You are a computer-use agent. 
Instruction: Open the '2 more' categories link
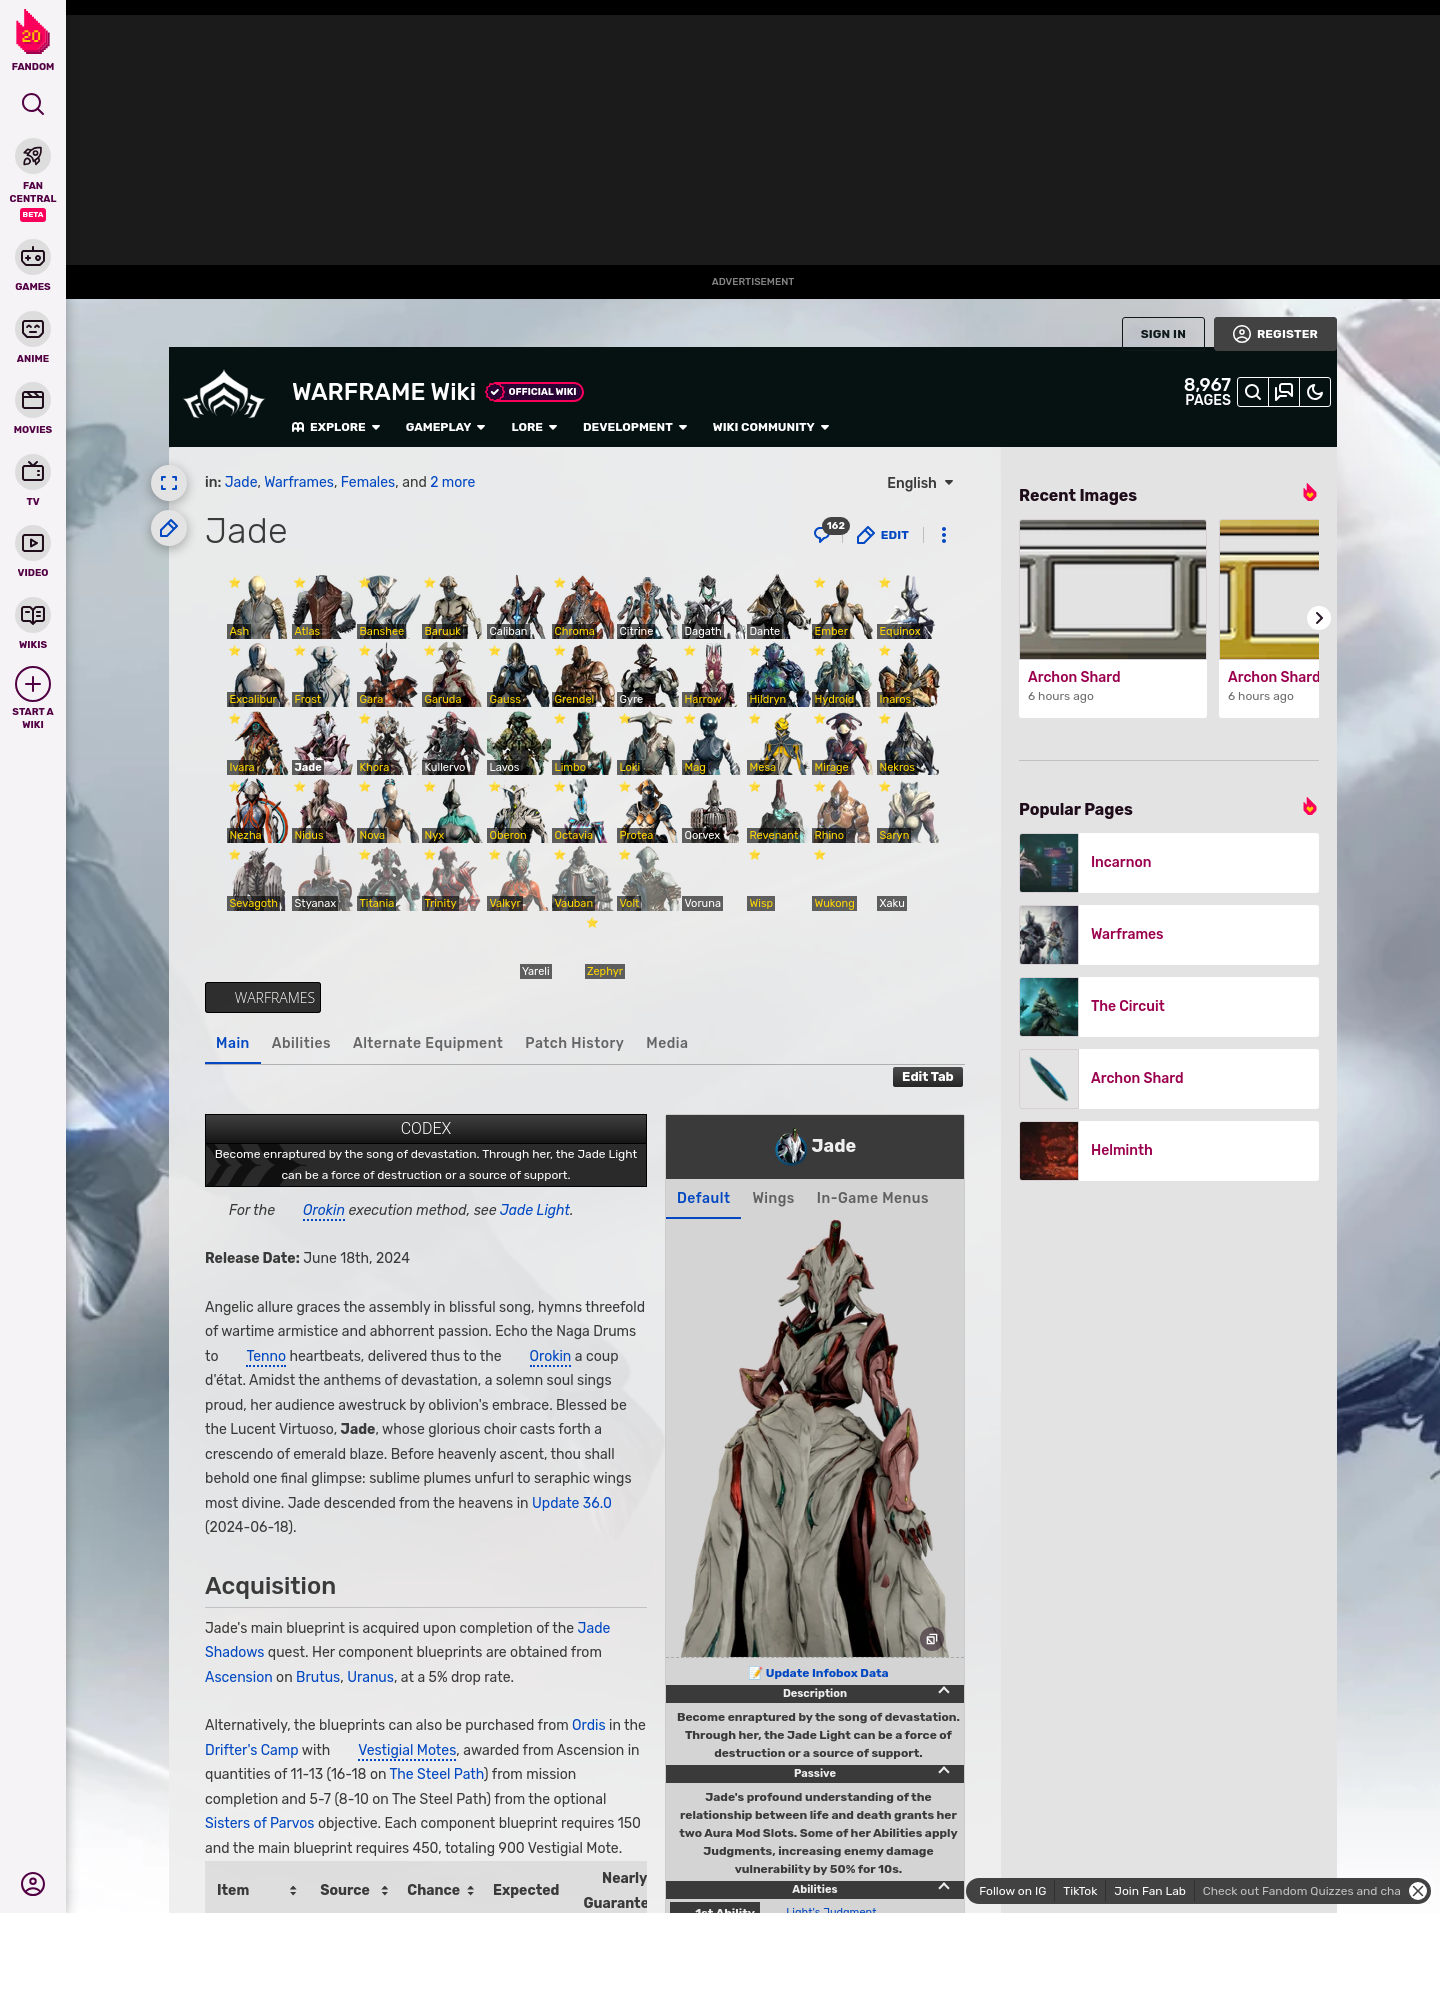coord(452,482)
